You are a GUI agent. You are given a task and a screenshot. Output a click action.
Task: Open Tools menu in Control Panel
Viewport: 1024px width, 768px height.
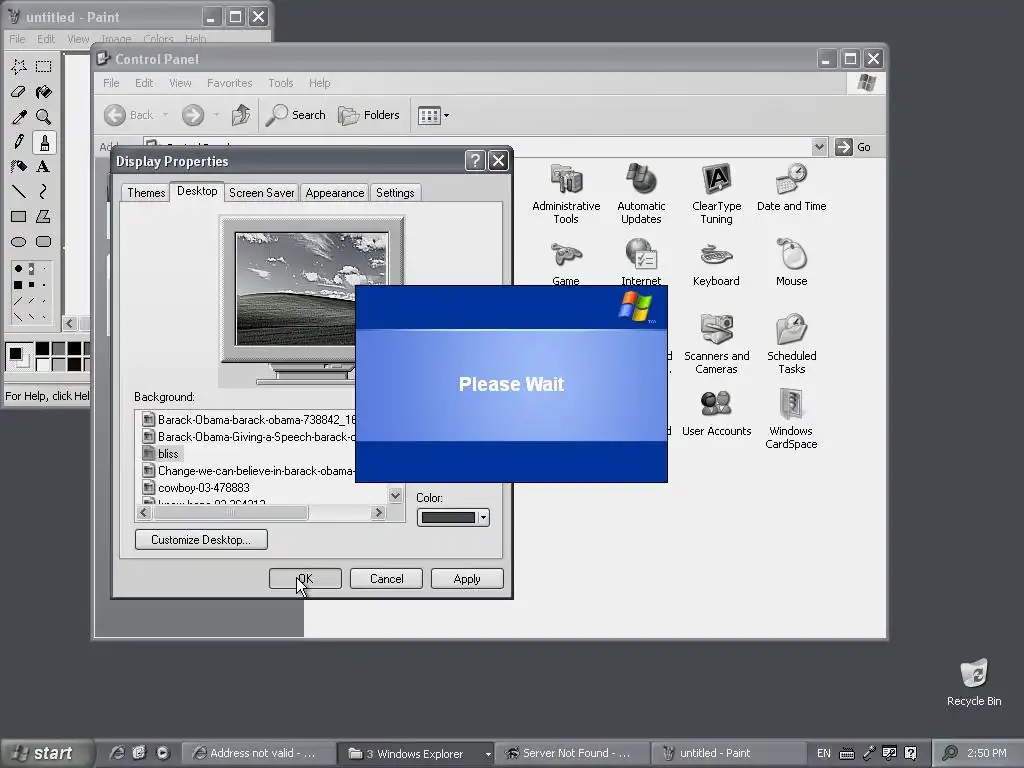click(280, 83)
